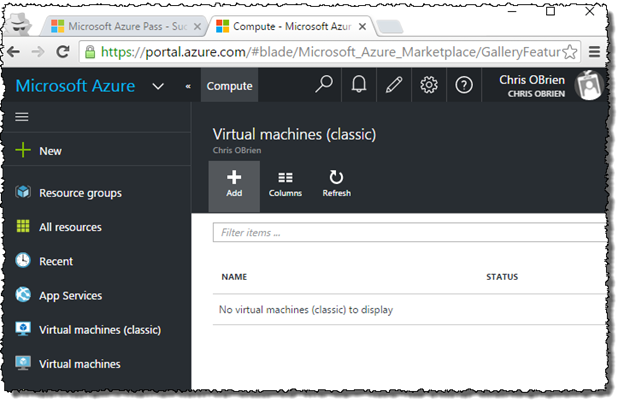Go back in the browser
This screenshot has height=409, width=624.
pos(14,52)
